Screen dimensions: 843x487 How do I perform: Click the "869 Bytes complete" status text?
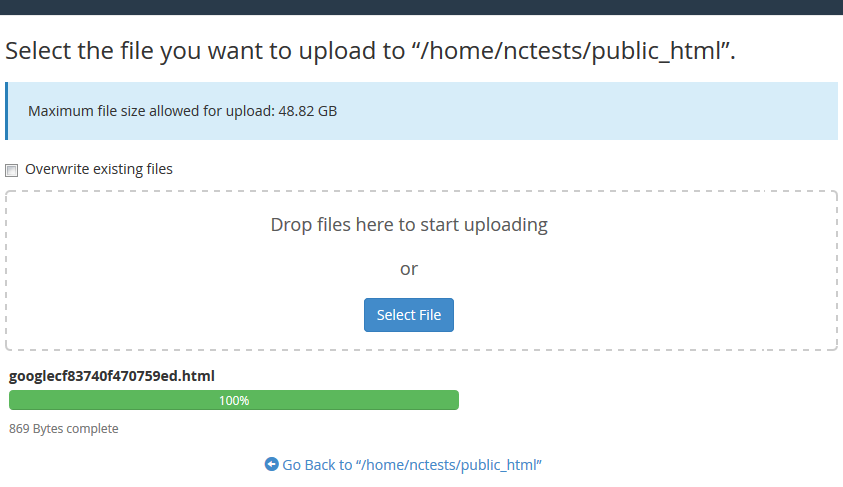point(64,429)
